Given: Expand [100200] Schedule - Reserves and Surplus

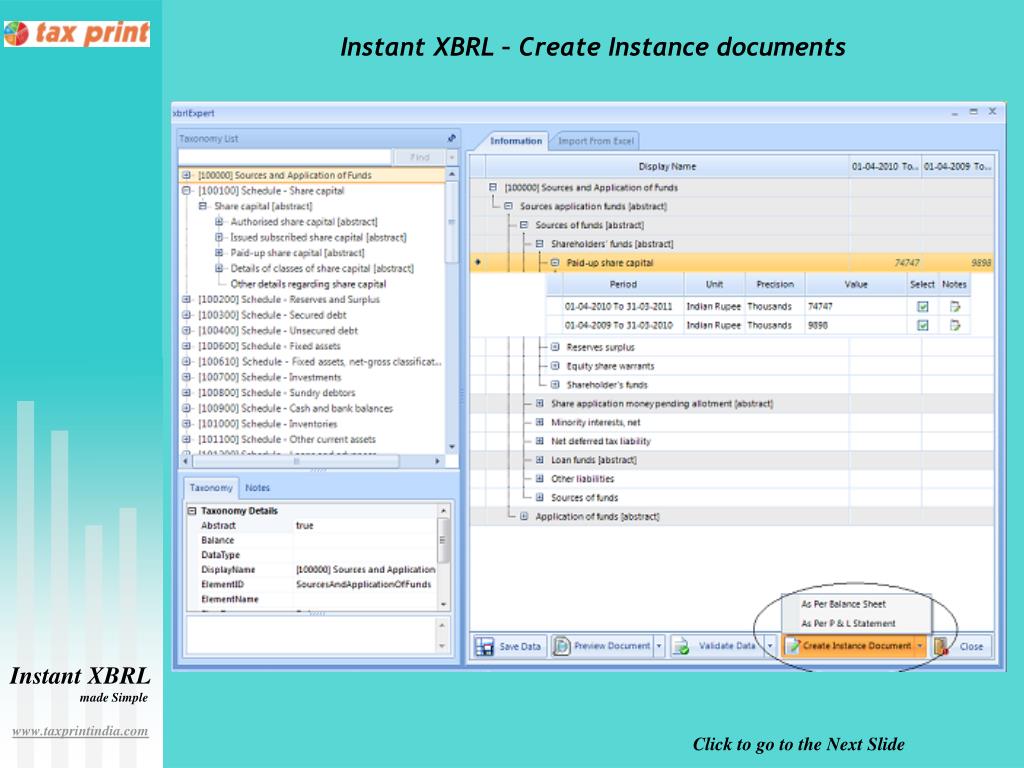Looking at the screenshot, I should click(x=186, y=300).
